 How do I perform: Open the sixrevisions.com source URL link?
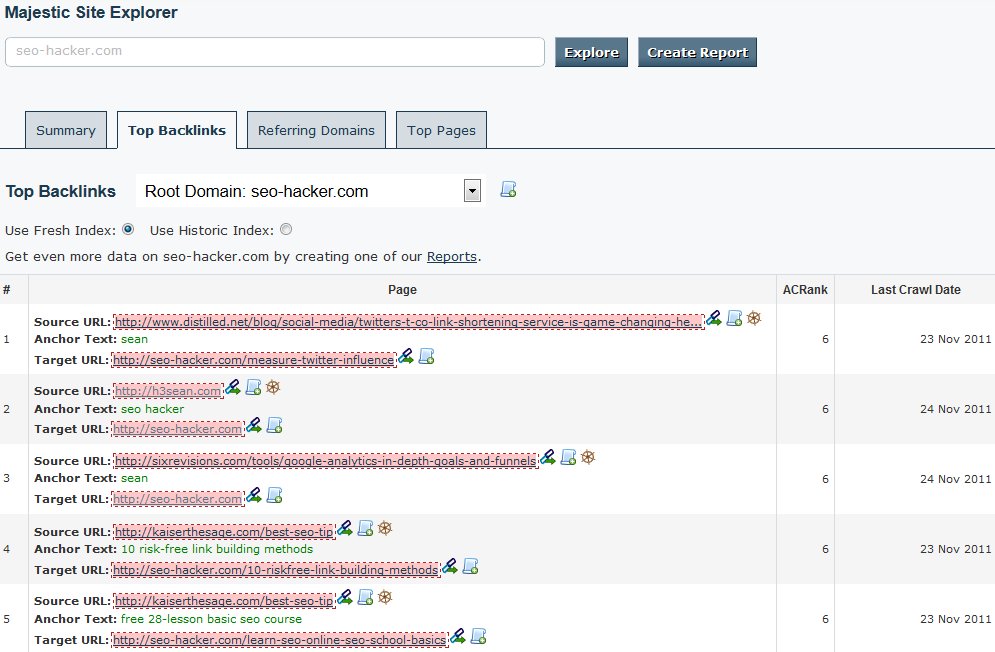click(325, 461)
